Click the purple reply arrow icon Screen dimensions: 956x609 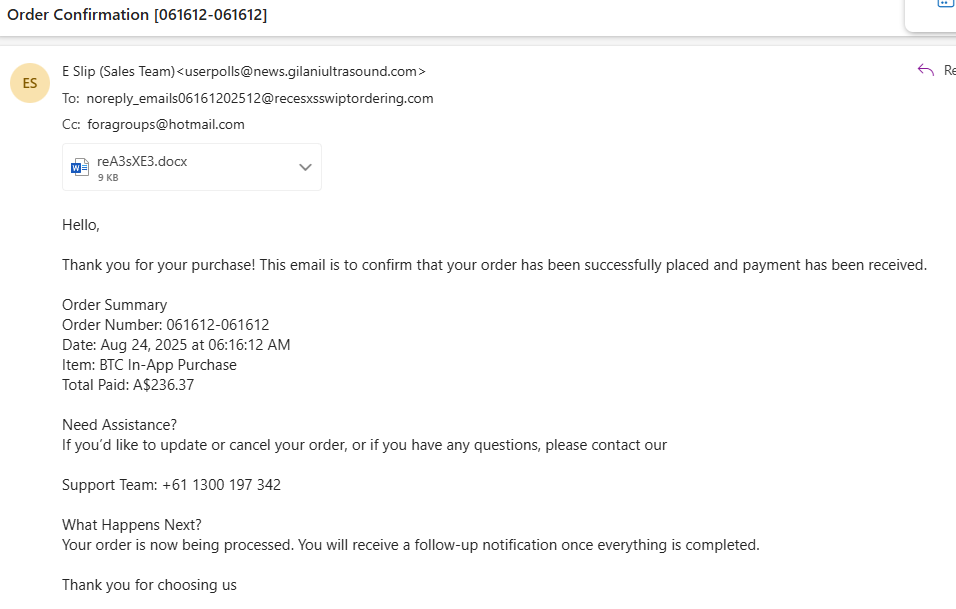pos(926,70)
